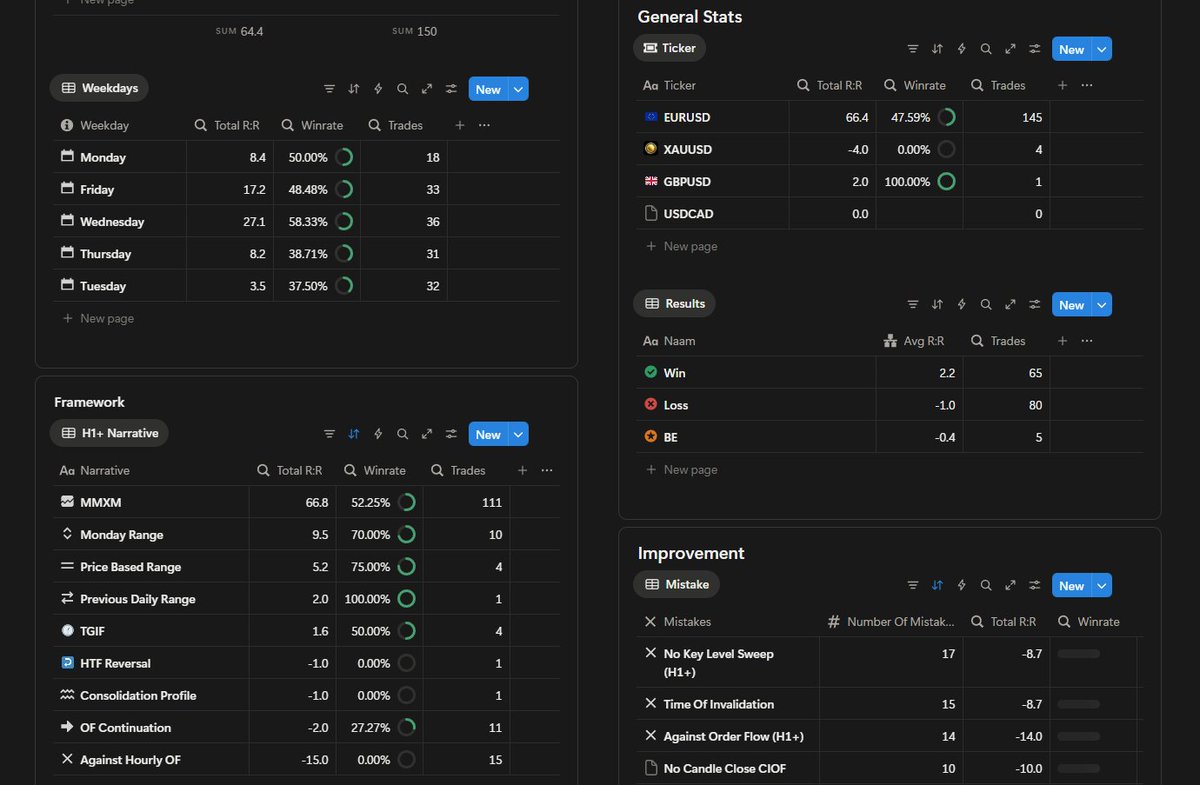Click New button in Weekdays view
Screen dimensions: 1200x785
click(488, 89)
